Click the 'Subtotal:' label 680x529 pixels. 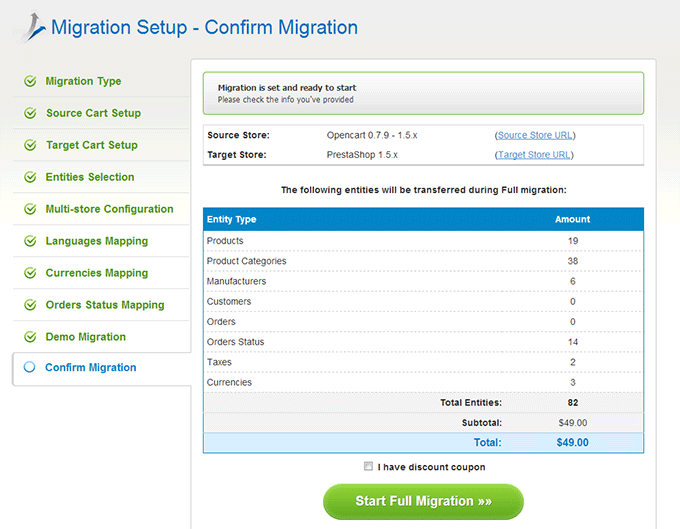point(482,423)
